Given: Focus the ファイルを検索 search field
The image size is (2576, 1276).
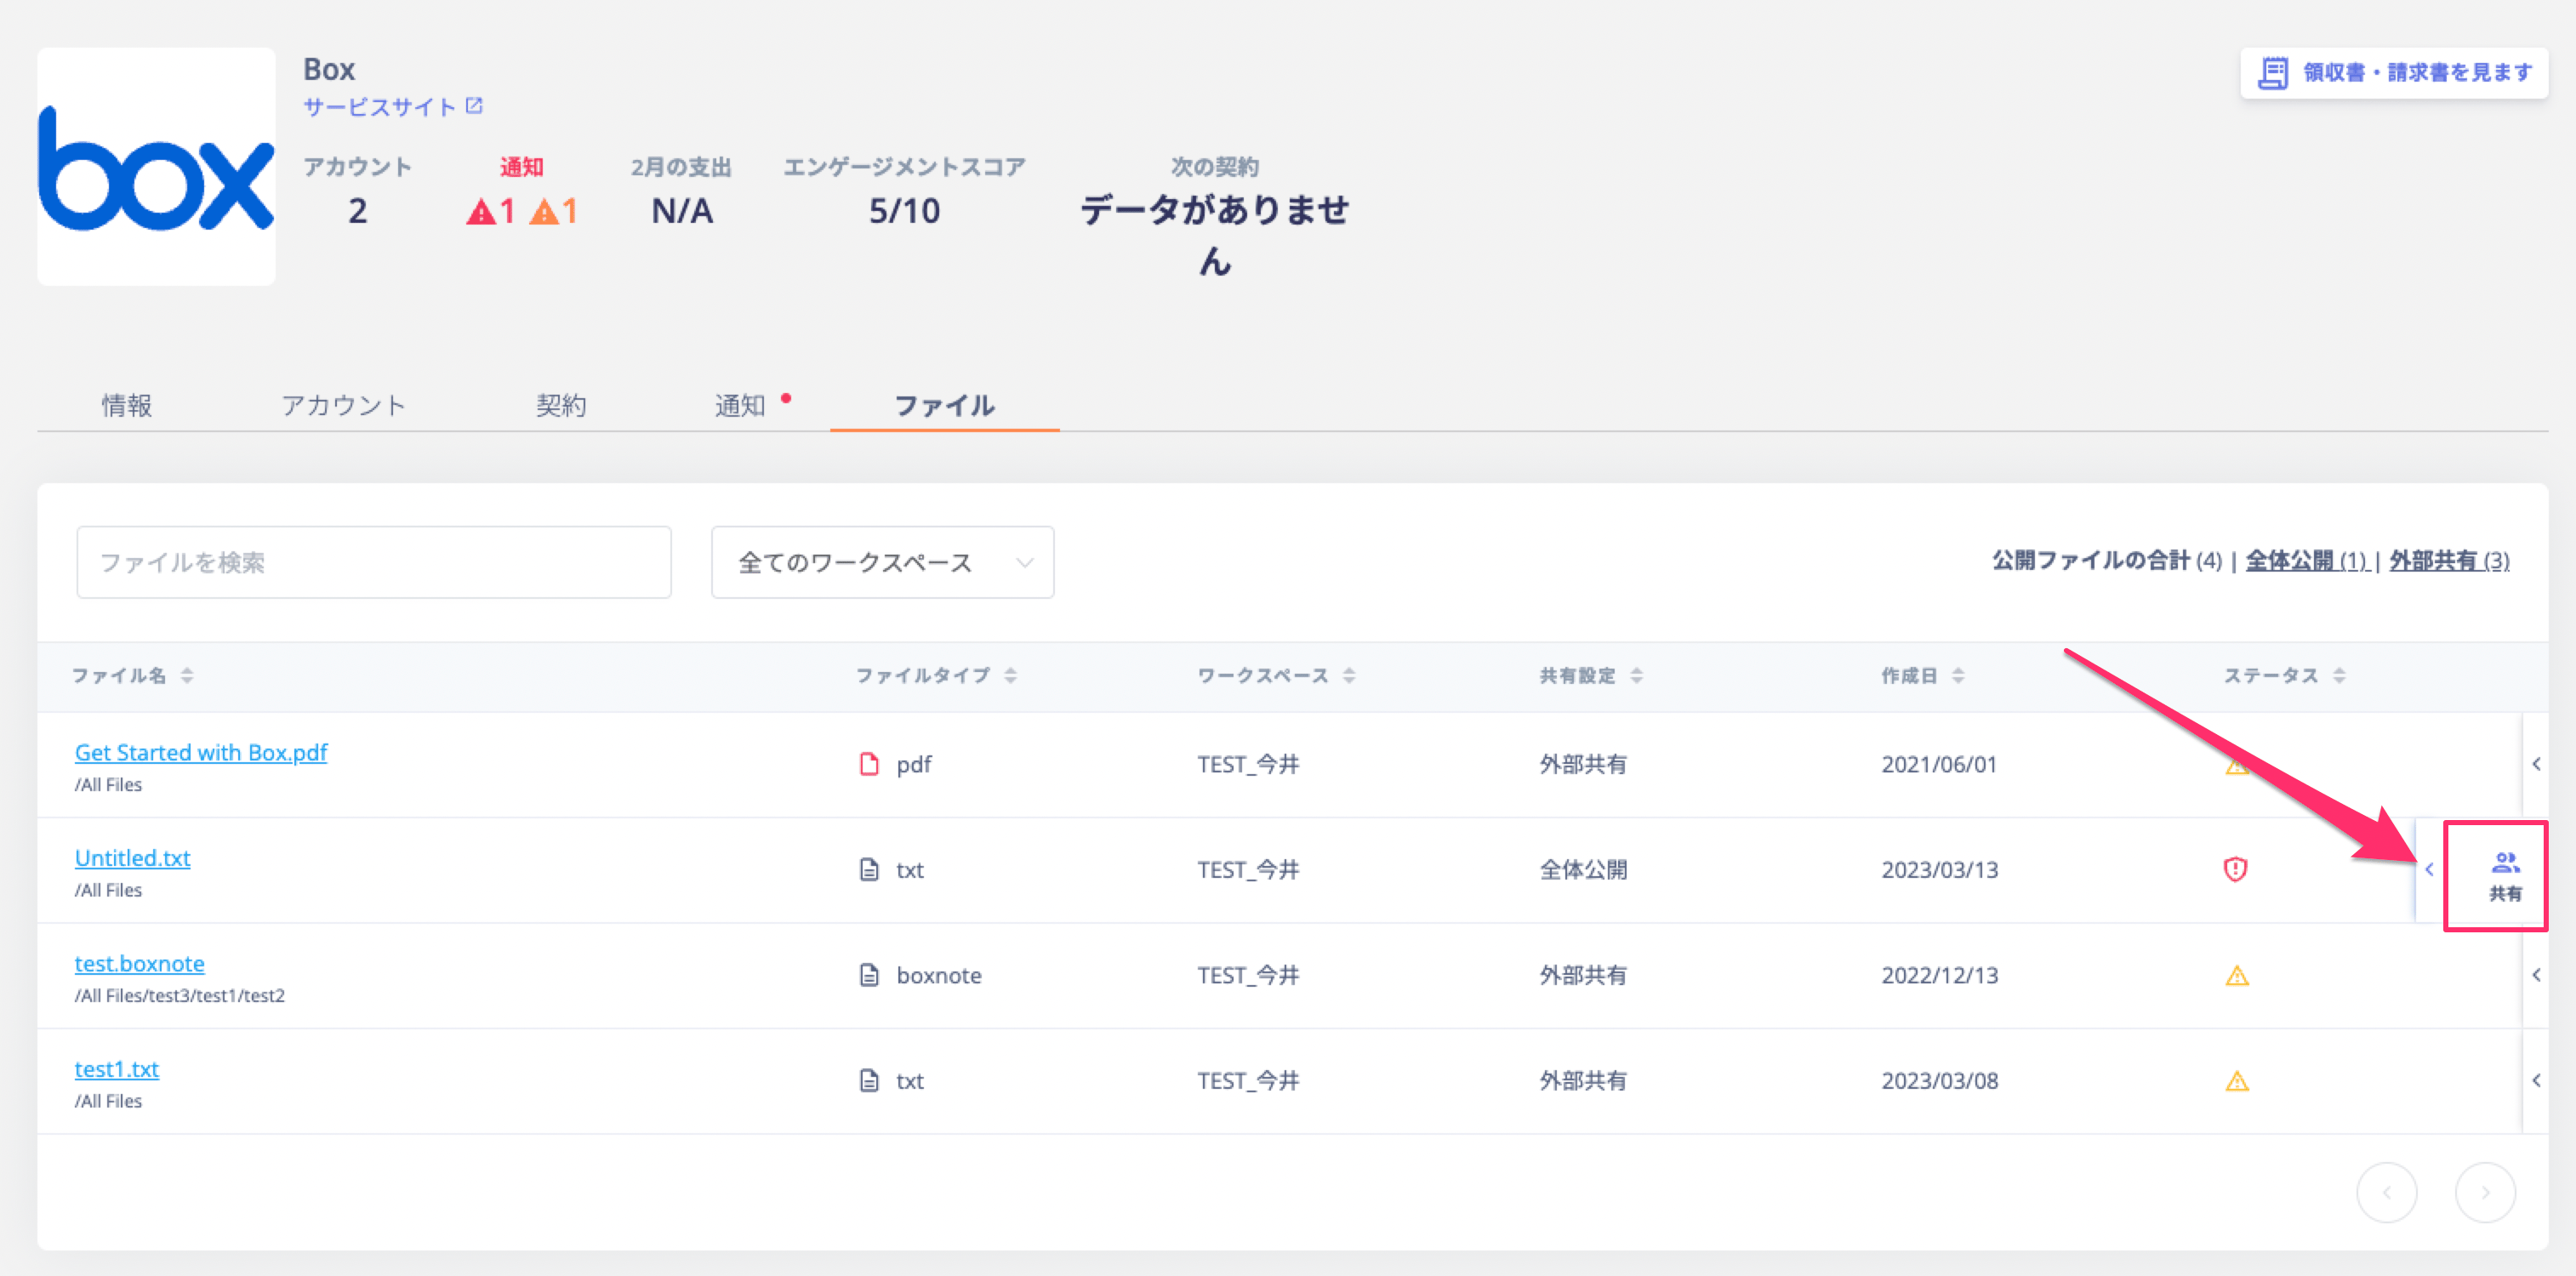Looking at the screenshot, I should click(374, 562).
